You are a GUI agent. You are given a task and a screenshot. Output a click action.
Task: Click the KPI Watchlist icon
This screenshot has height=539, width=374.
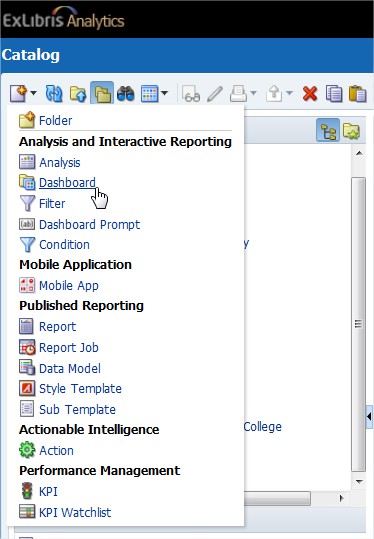27,512
